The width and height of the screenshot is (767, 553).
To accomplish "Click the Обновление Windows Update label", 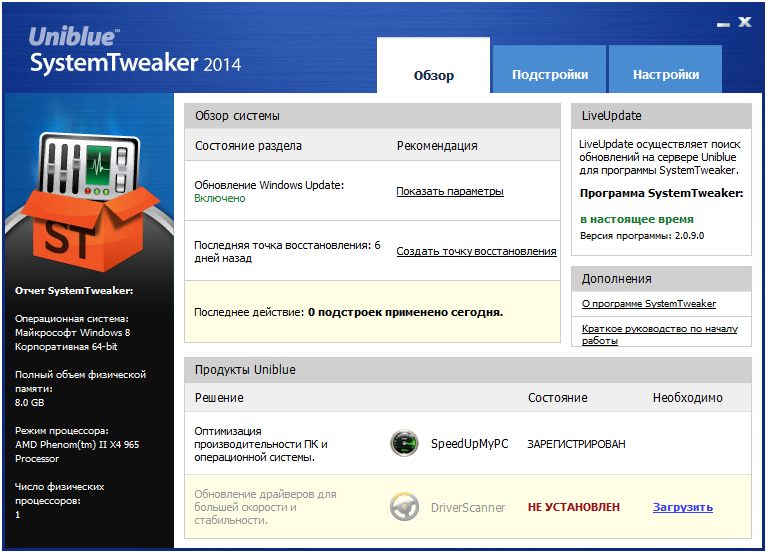I will click(269, 185).
